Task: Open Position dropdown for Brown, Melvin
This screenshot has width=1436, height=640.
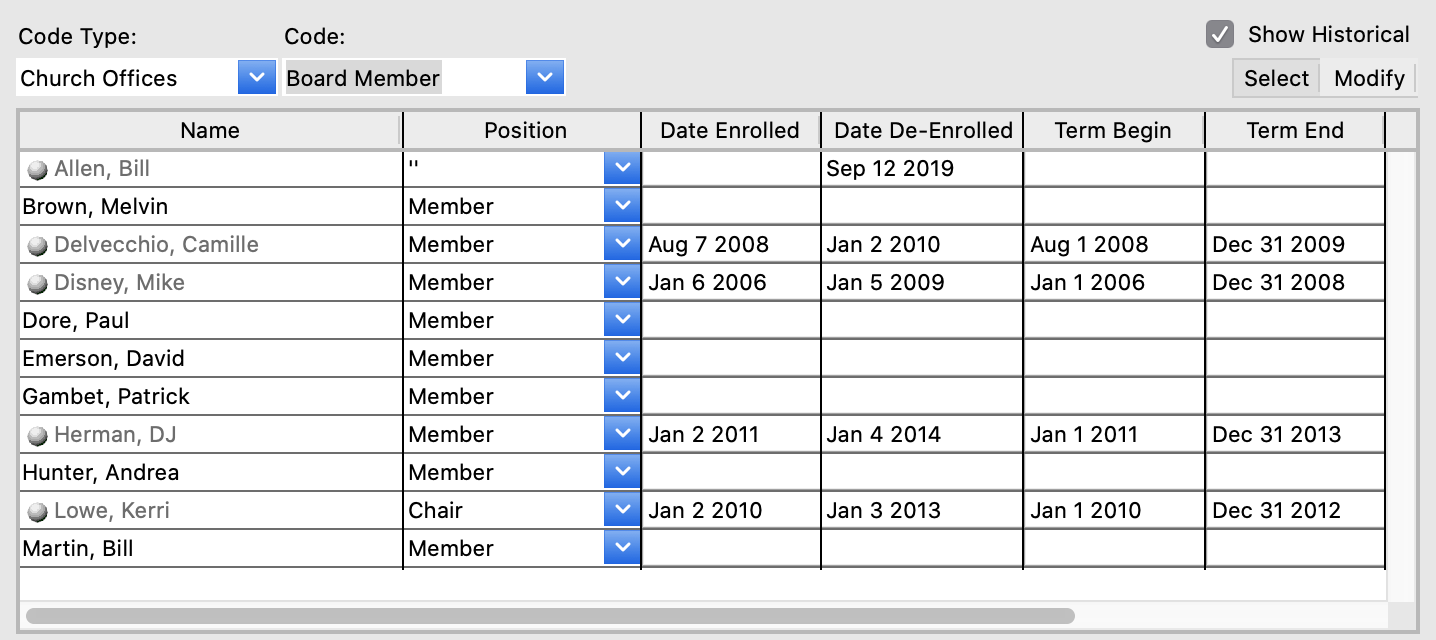Action: (x=621, y=206)
